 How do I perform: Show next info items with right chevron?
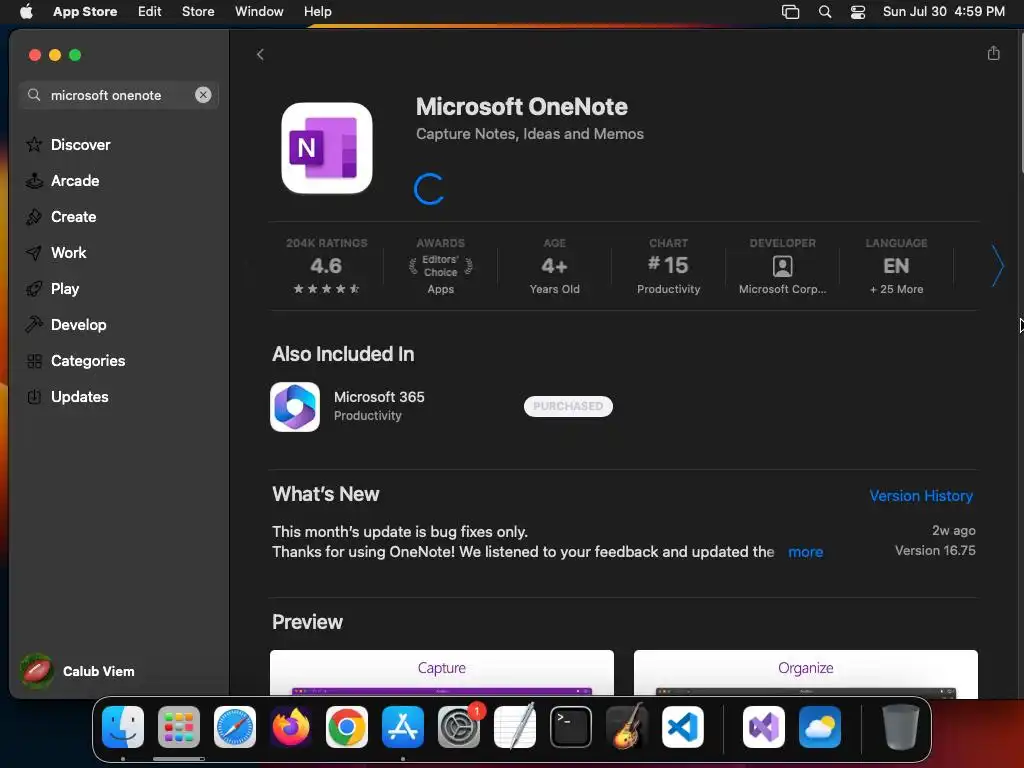coord(997,266)
